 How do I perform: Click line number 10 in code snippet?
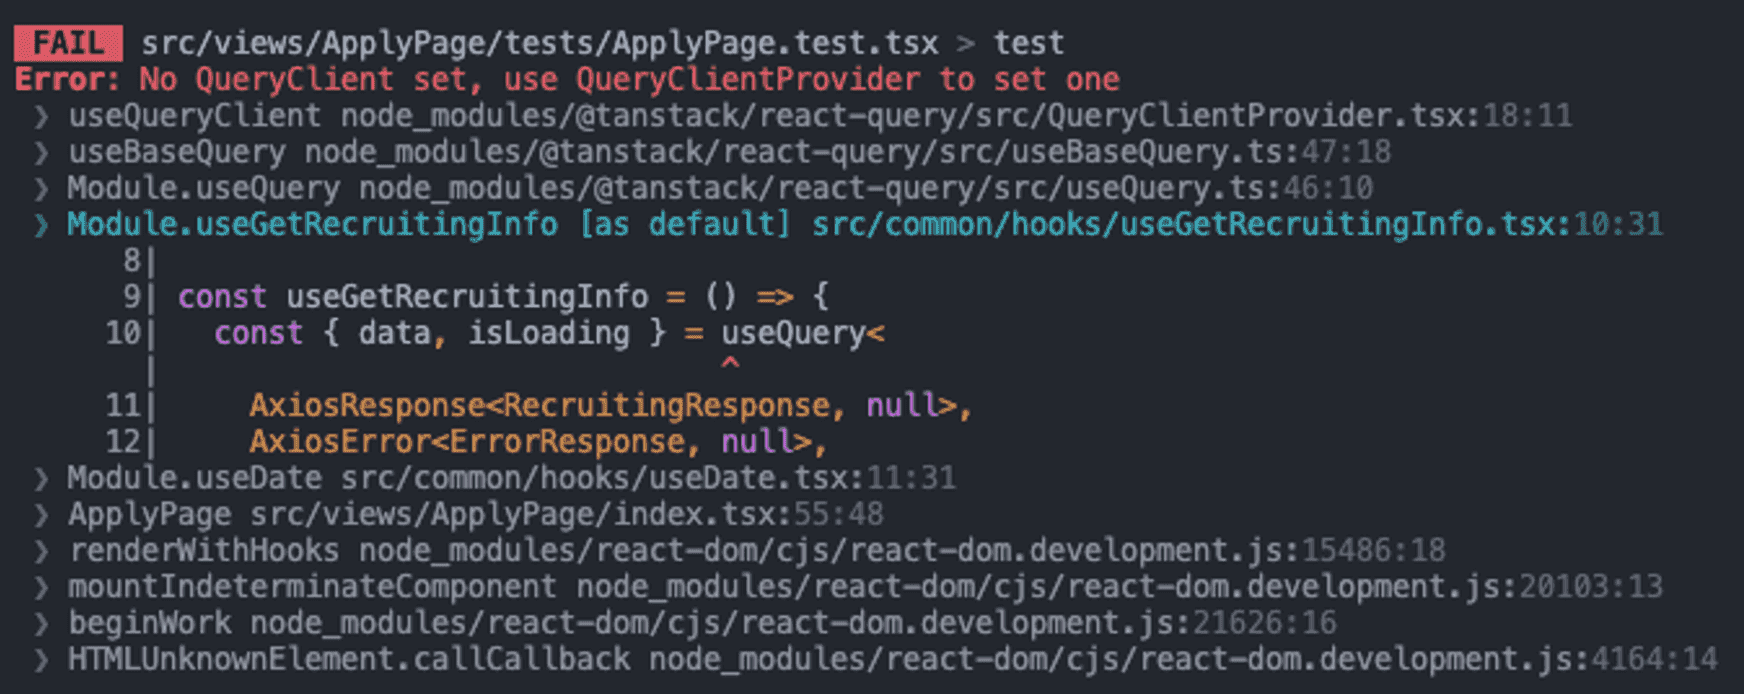coord(123,333)
